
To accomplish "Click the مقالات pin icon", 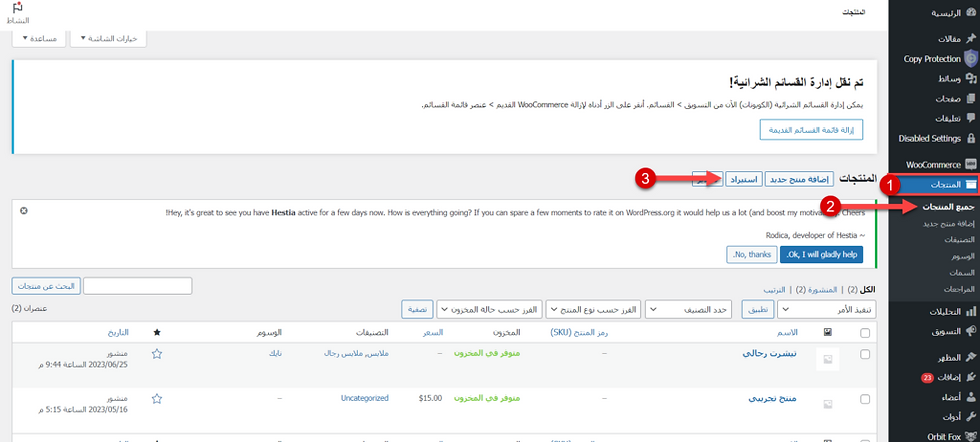I will (971, 39).
